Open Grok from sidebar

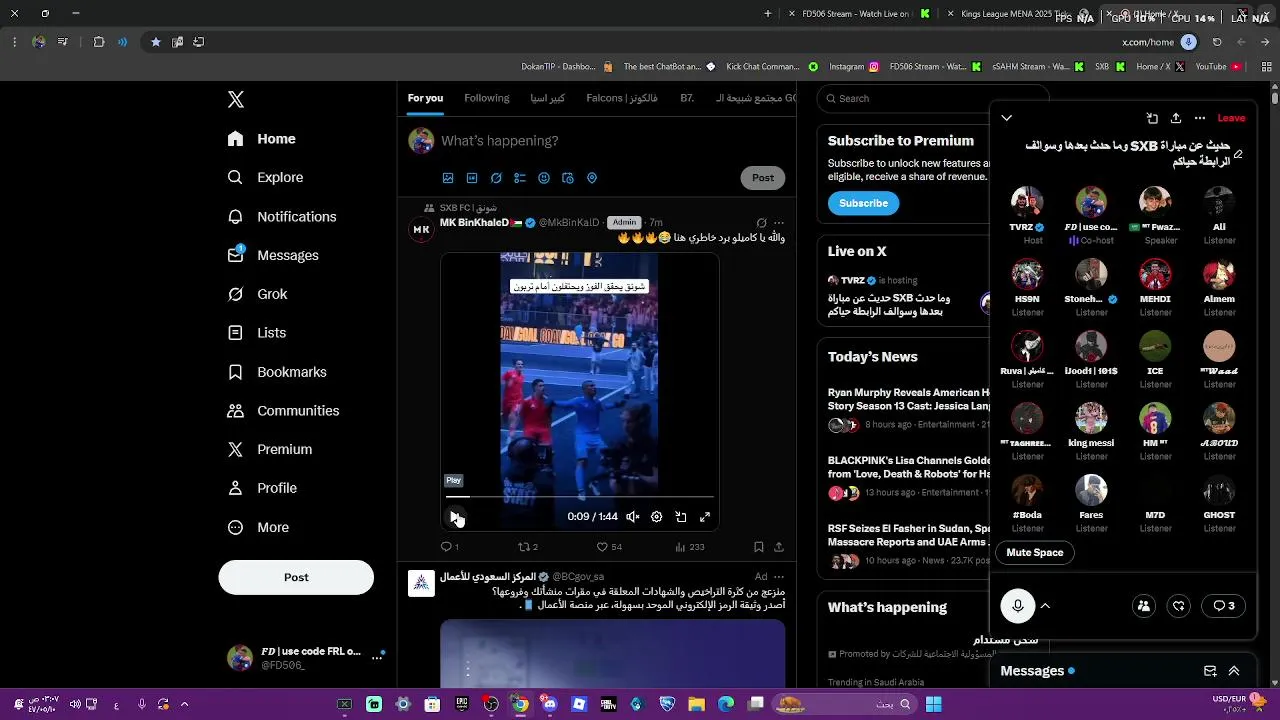click(x=258, y=294)
